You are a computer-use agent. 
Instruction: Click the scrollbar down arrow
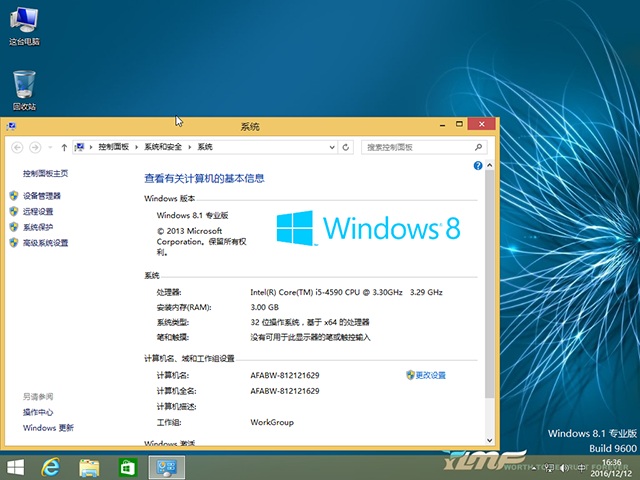point(489,440)
